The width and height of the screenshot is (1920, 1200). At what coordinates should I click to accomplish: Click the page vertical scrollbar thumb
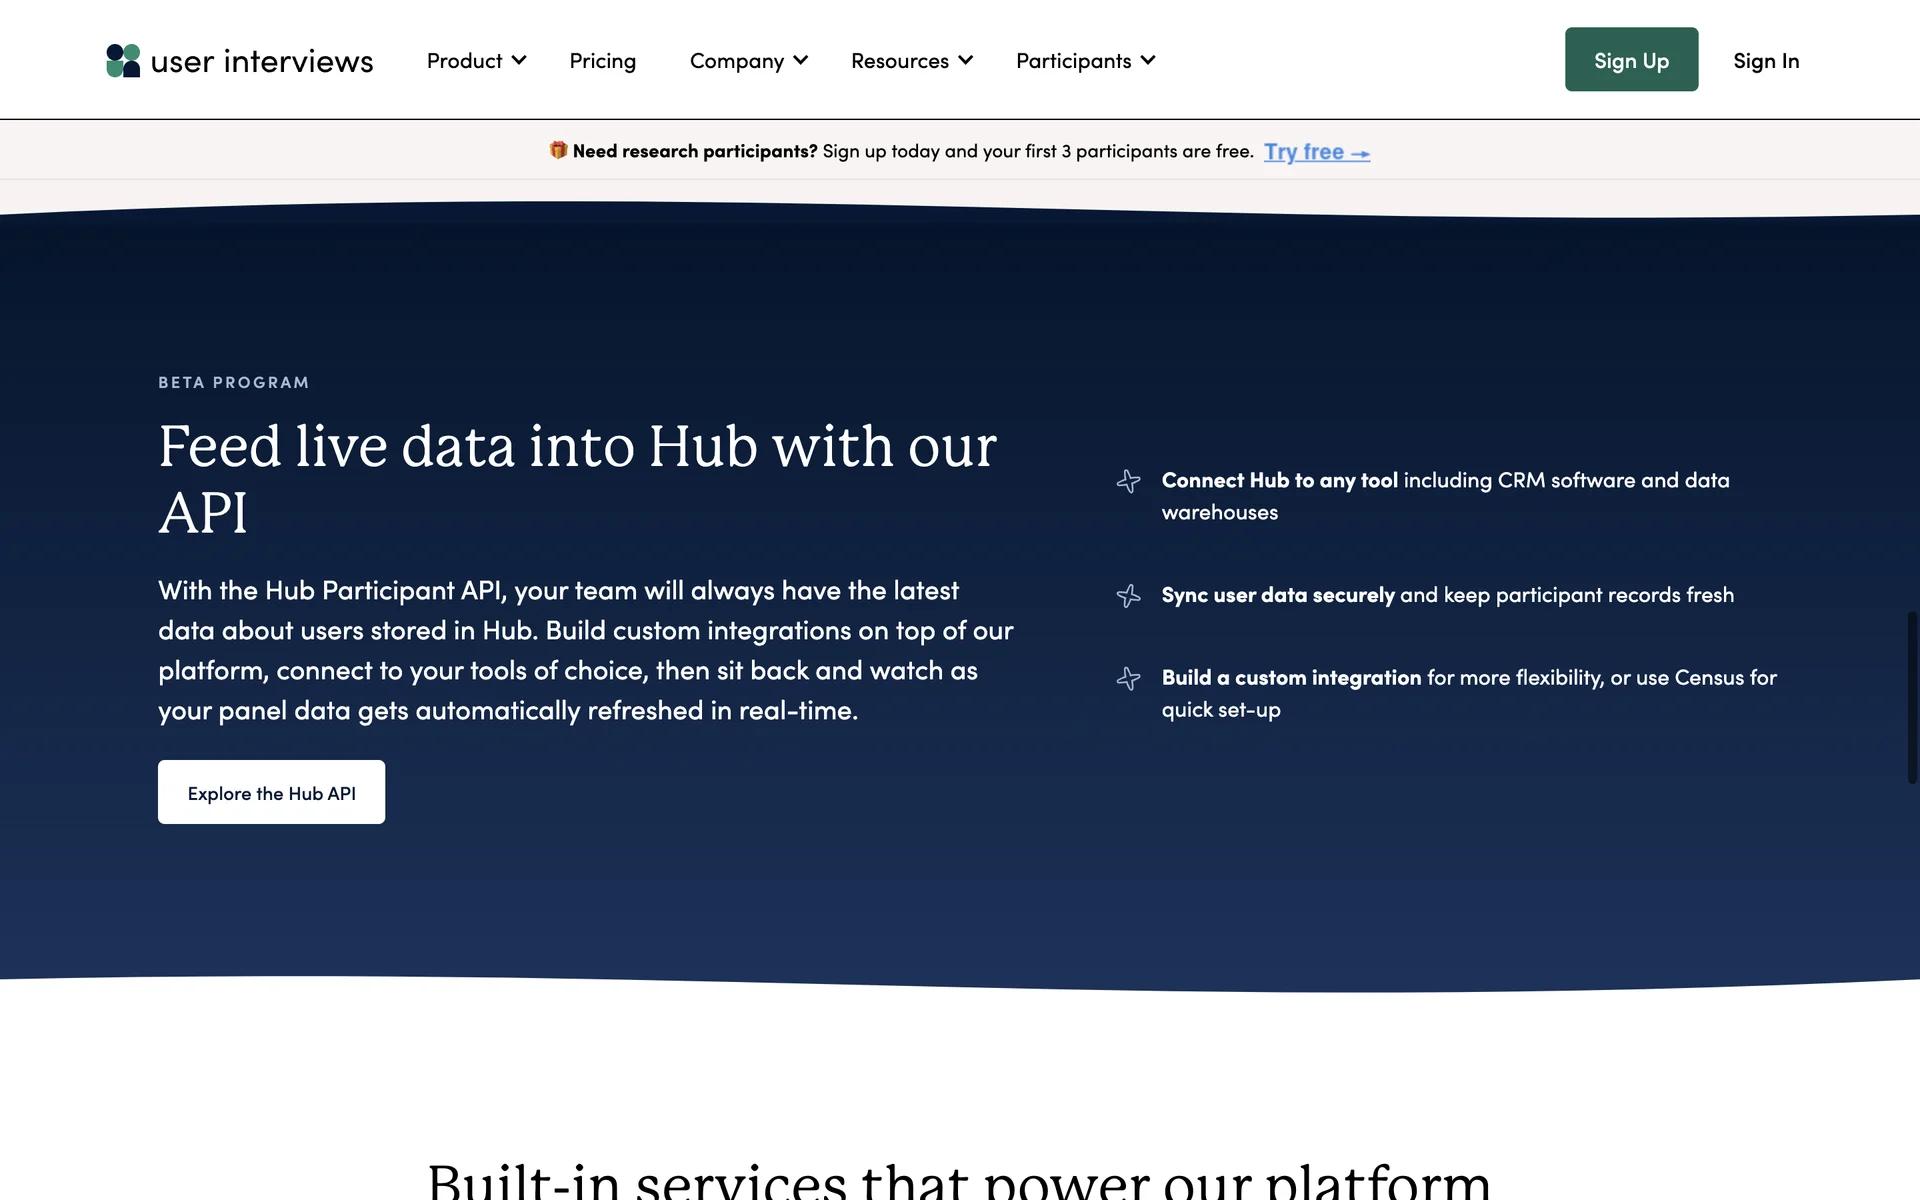coord(1912,697)
